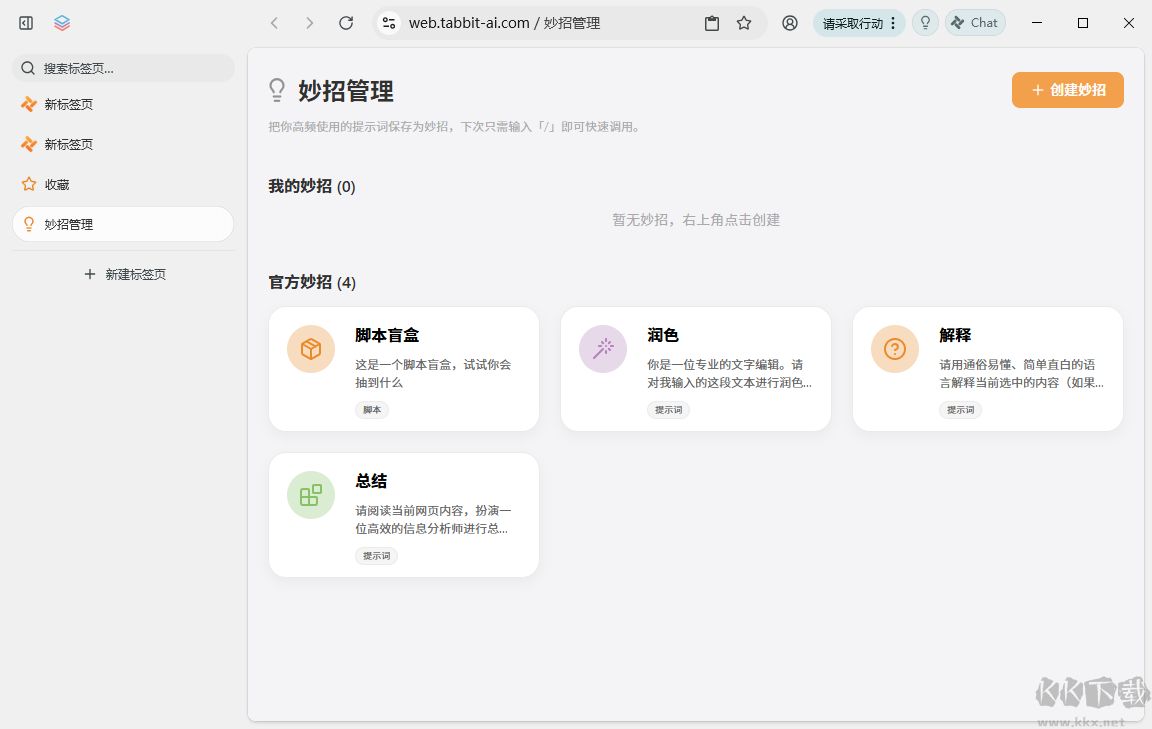This screenshot has height=729, width=1152.
Task: Bookmark the page with the star icon
Action: pyautogui.click(x=745, y=22)
